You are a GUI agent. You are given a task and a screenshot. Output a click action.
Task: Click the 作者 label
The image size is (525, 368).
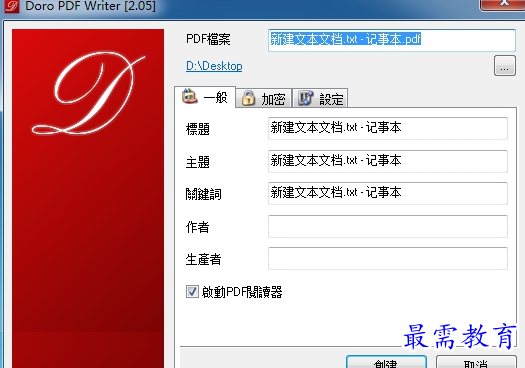tap(198, 227)
